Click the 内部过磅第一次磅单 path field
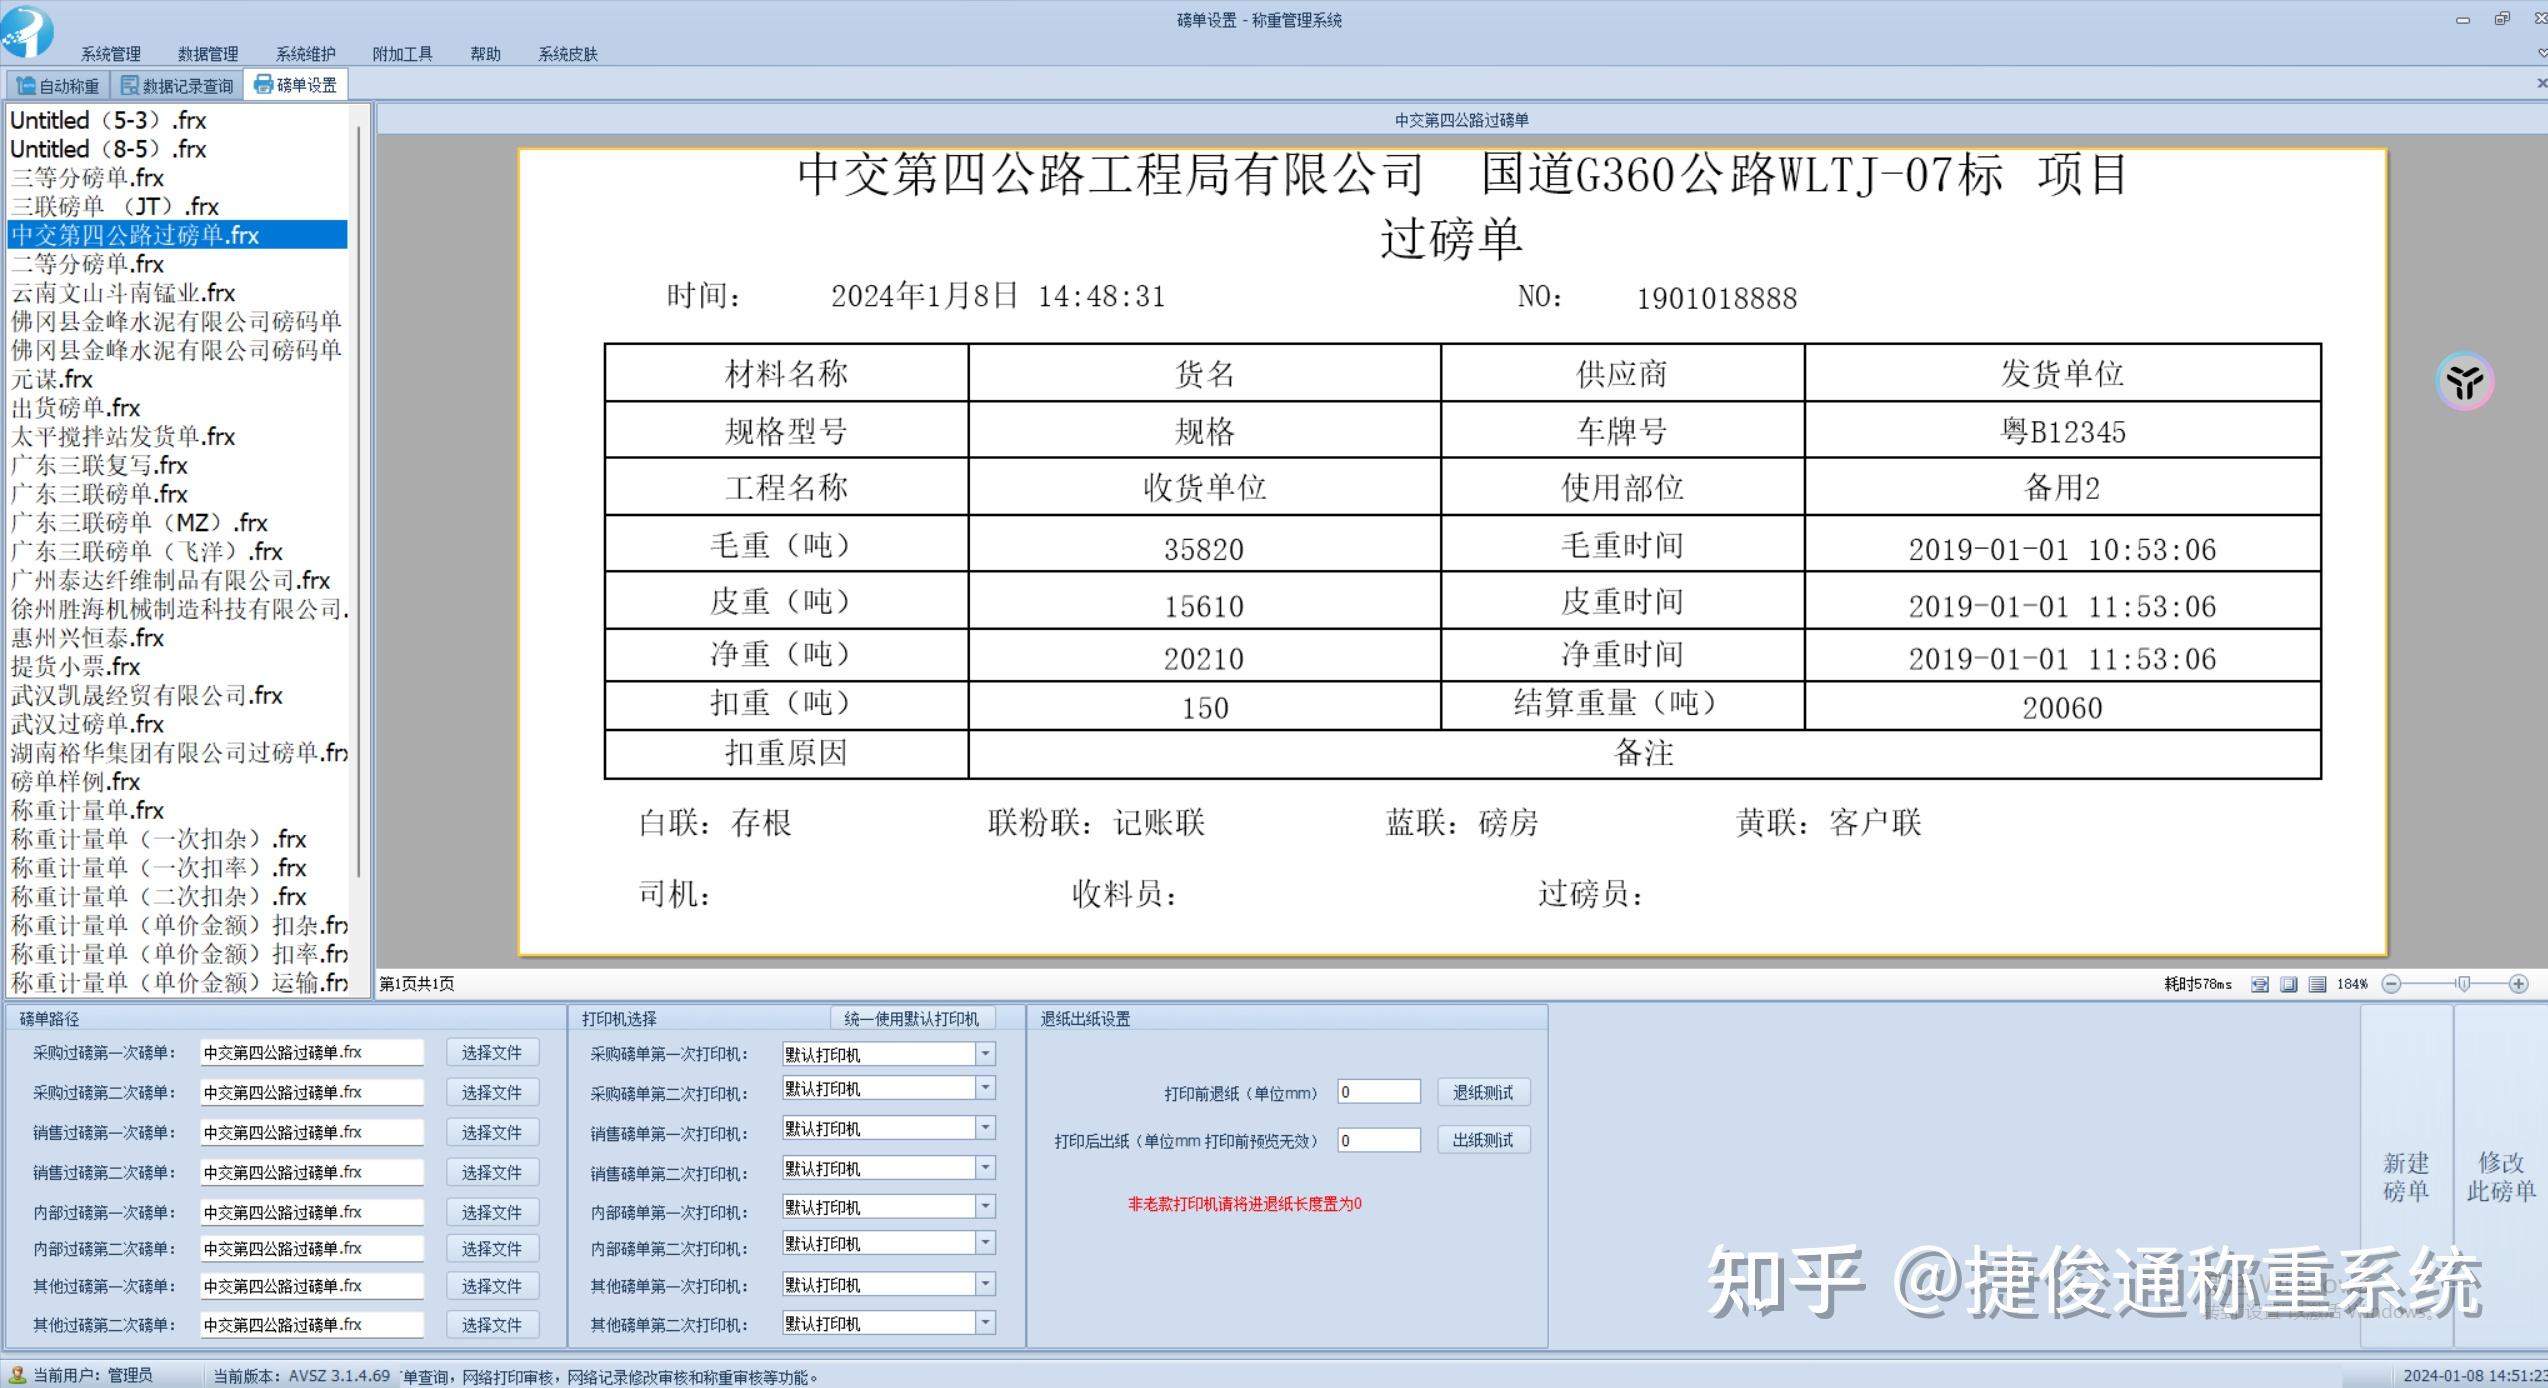 point(312,1213)
